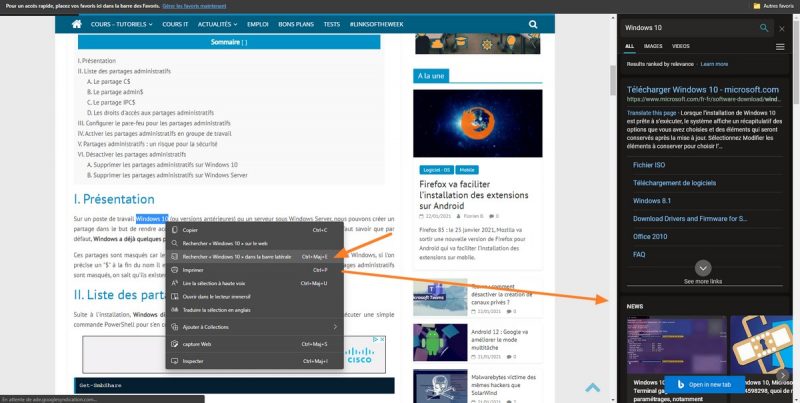Click Gérer les favoris maintenant link
The image size is (800, 403).
tap(194, 6)
